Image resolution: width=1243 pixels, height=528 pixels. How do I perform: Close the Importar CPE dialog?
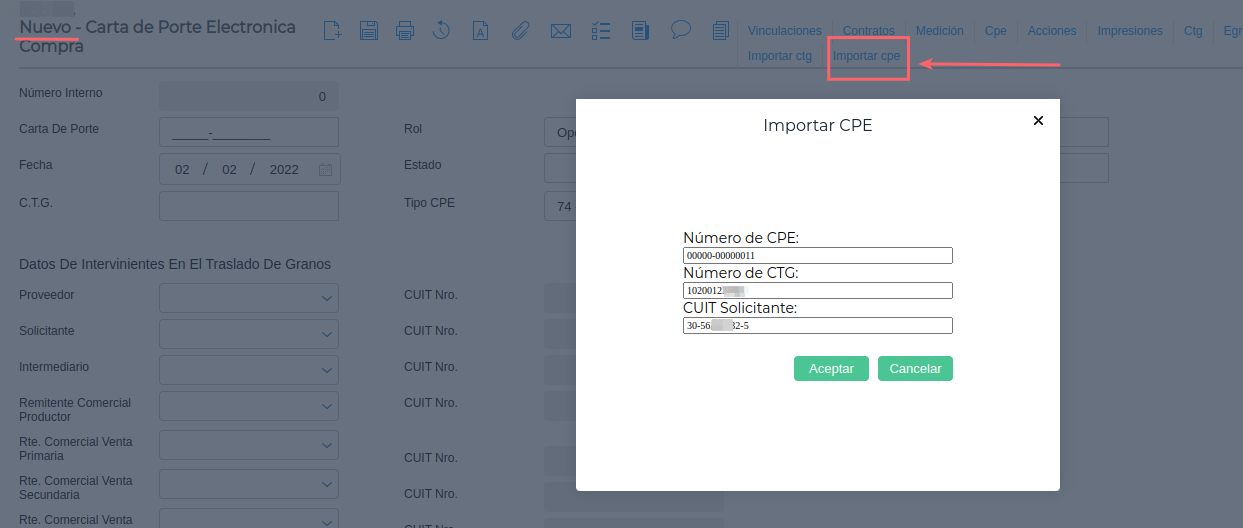(x=1038, y=120)
